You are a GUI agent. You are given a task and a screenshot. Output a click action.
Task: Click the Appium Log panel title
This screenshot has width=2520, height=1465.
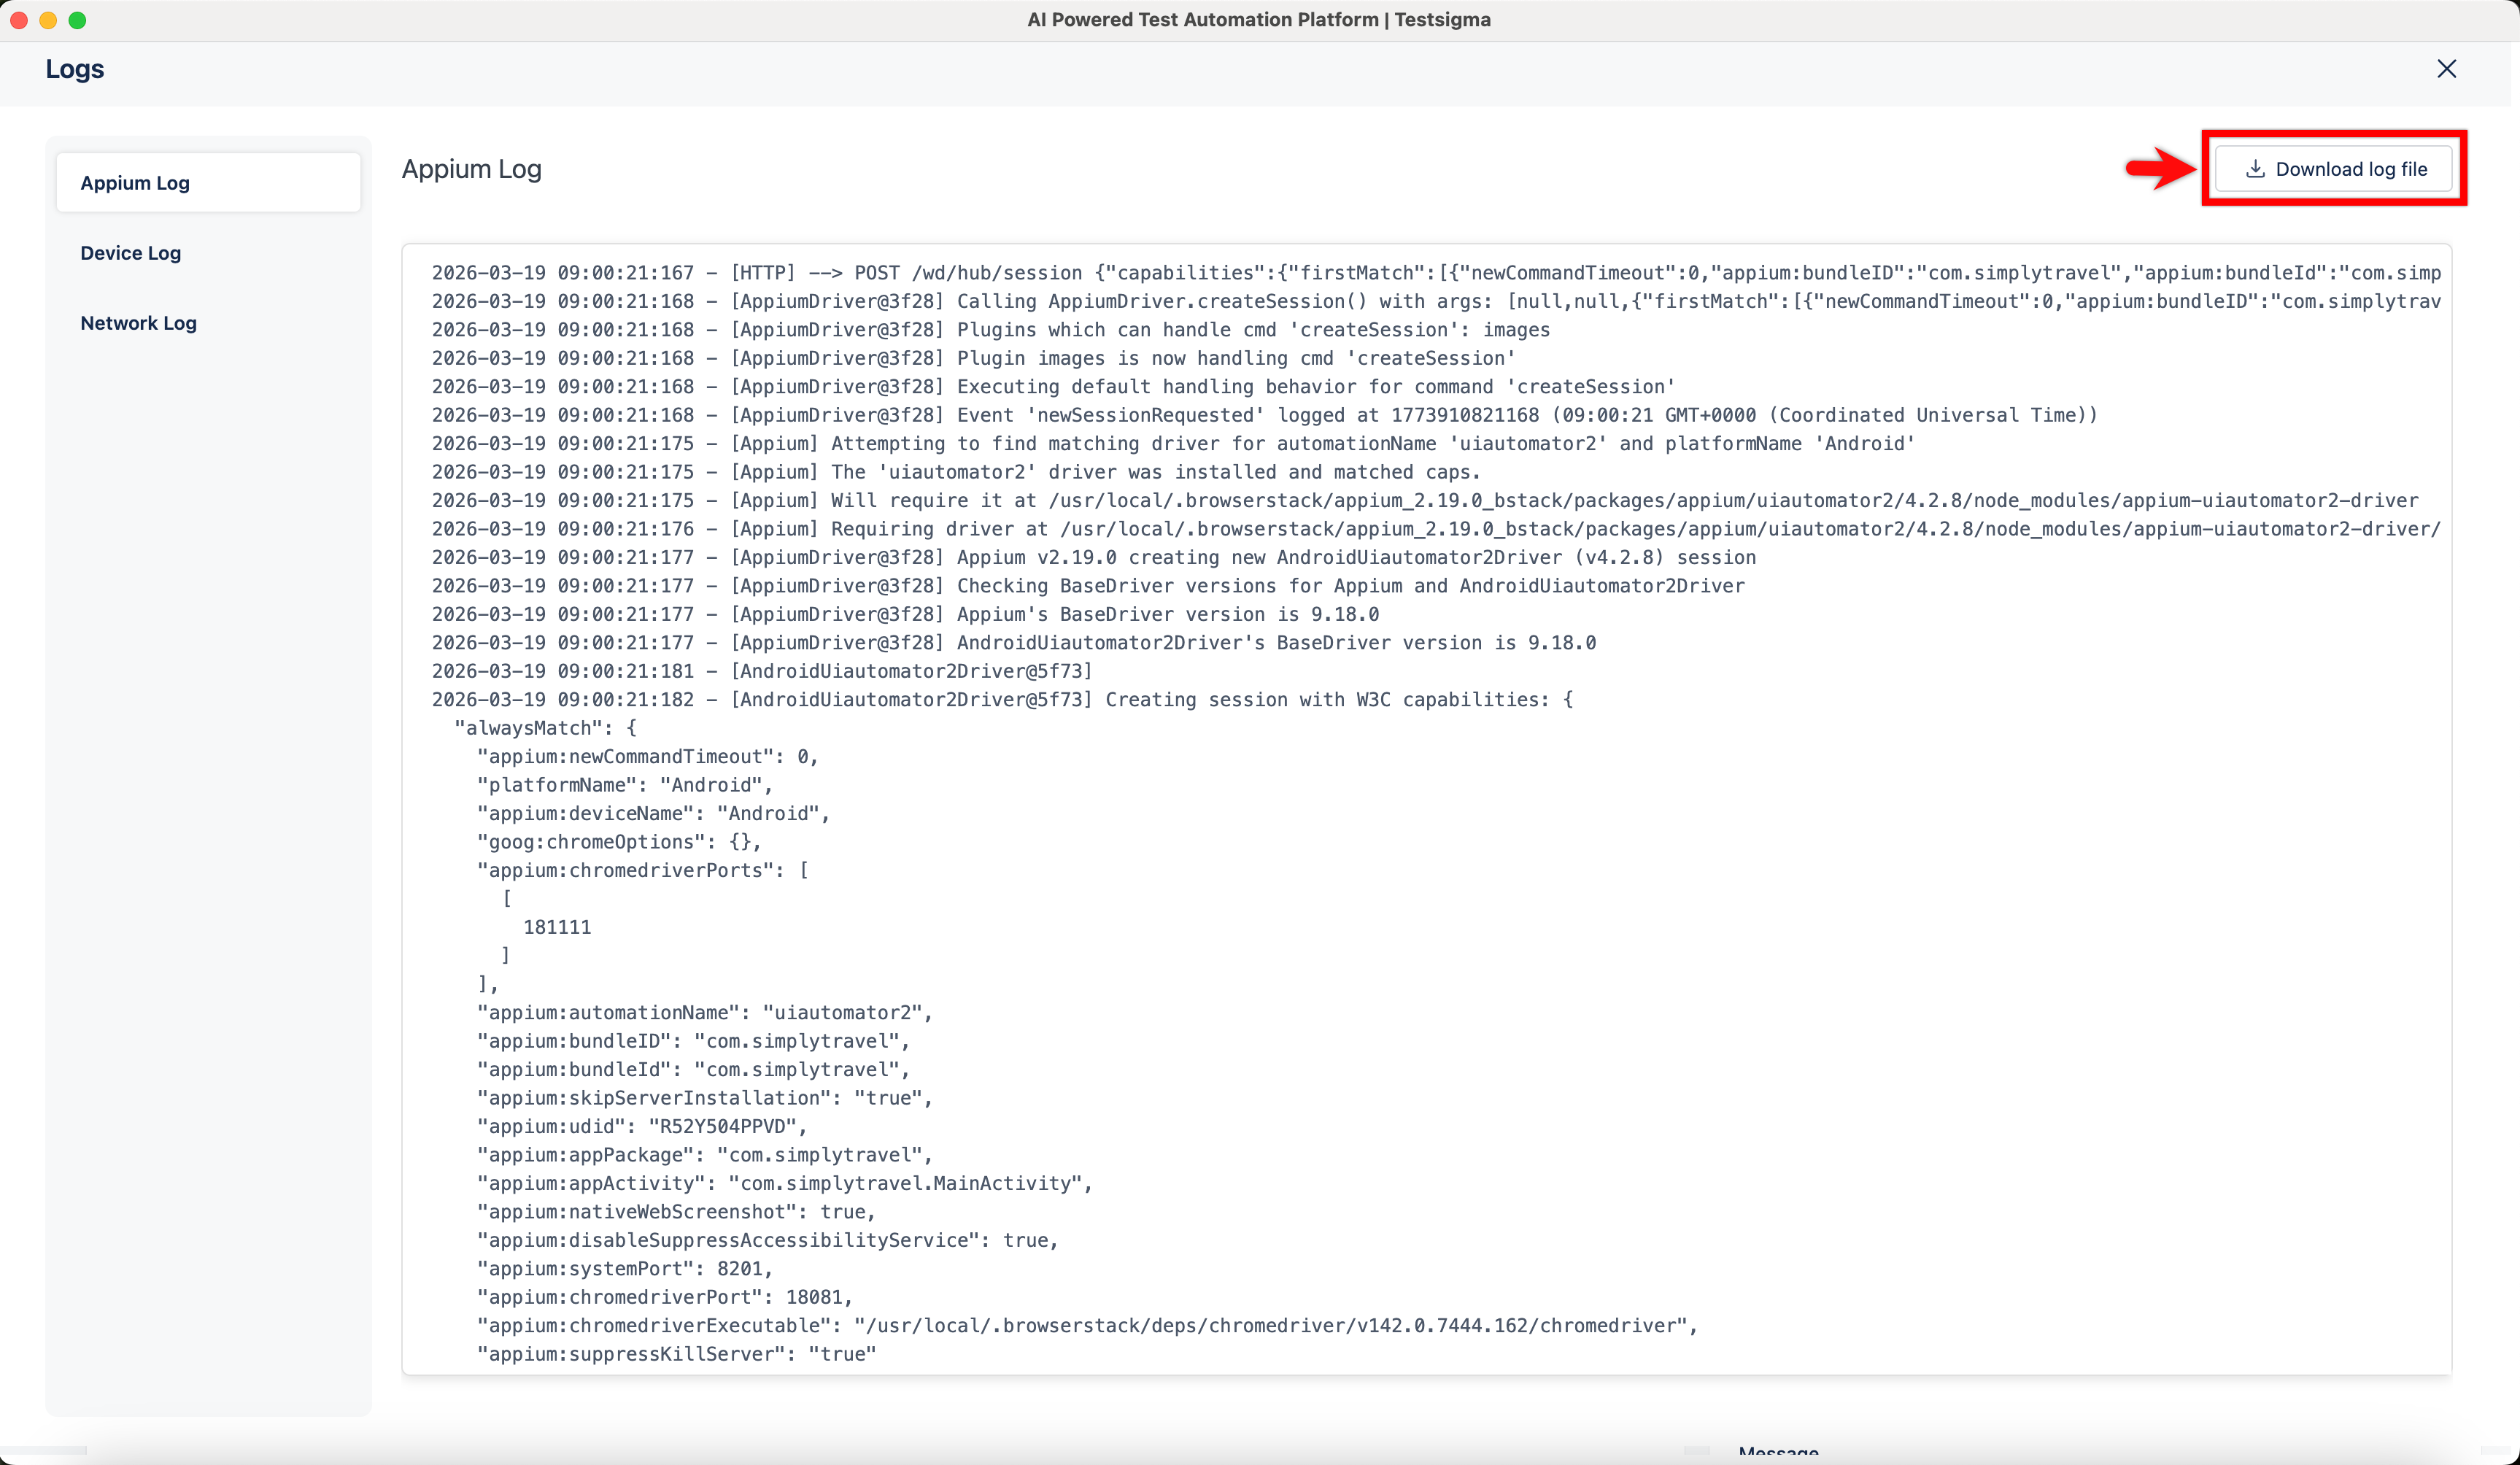471,168
